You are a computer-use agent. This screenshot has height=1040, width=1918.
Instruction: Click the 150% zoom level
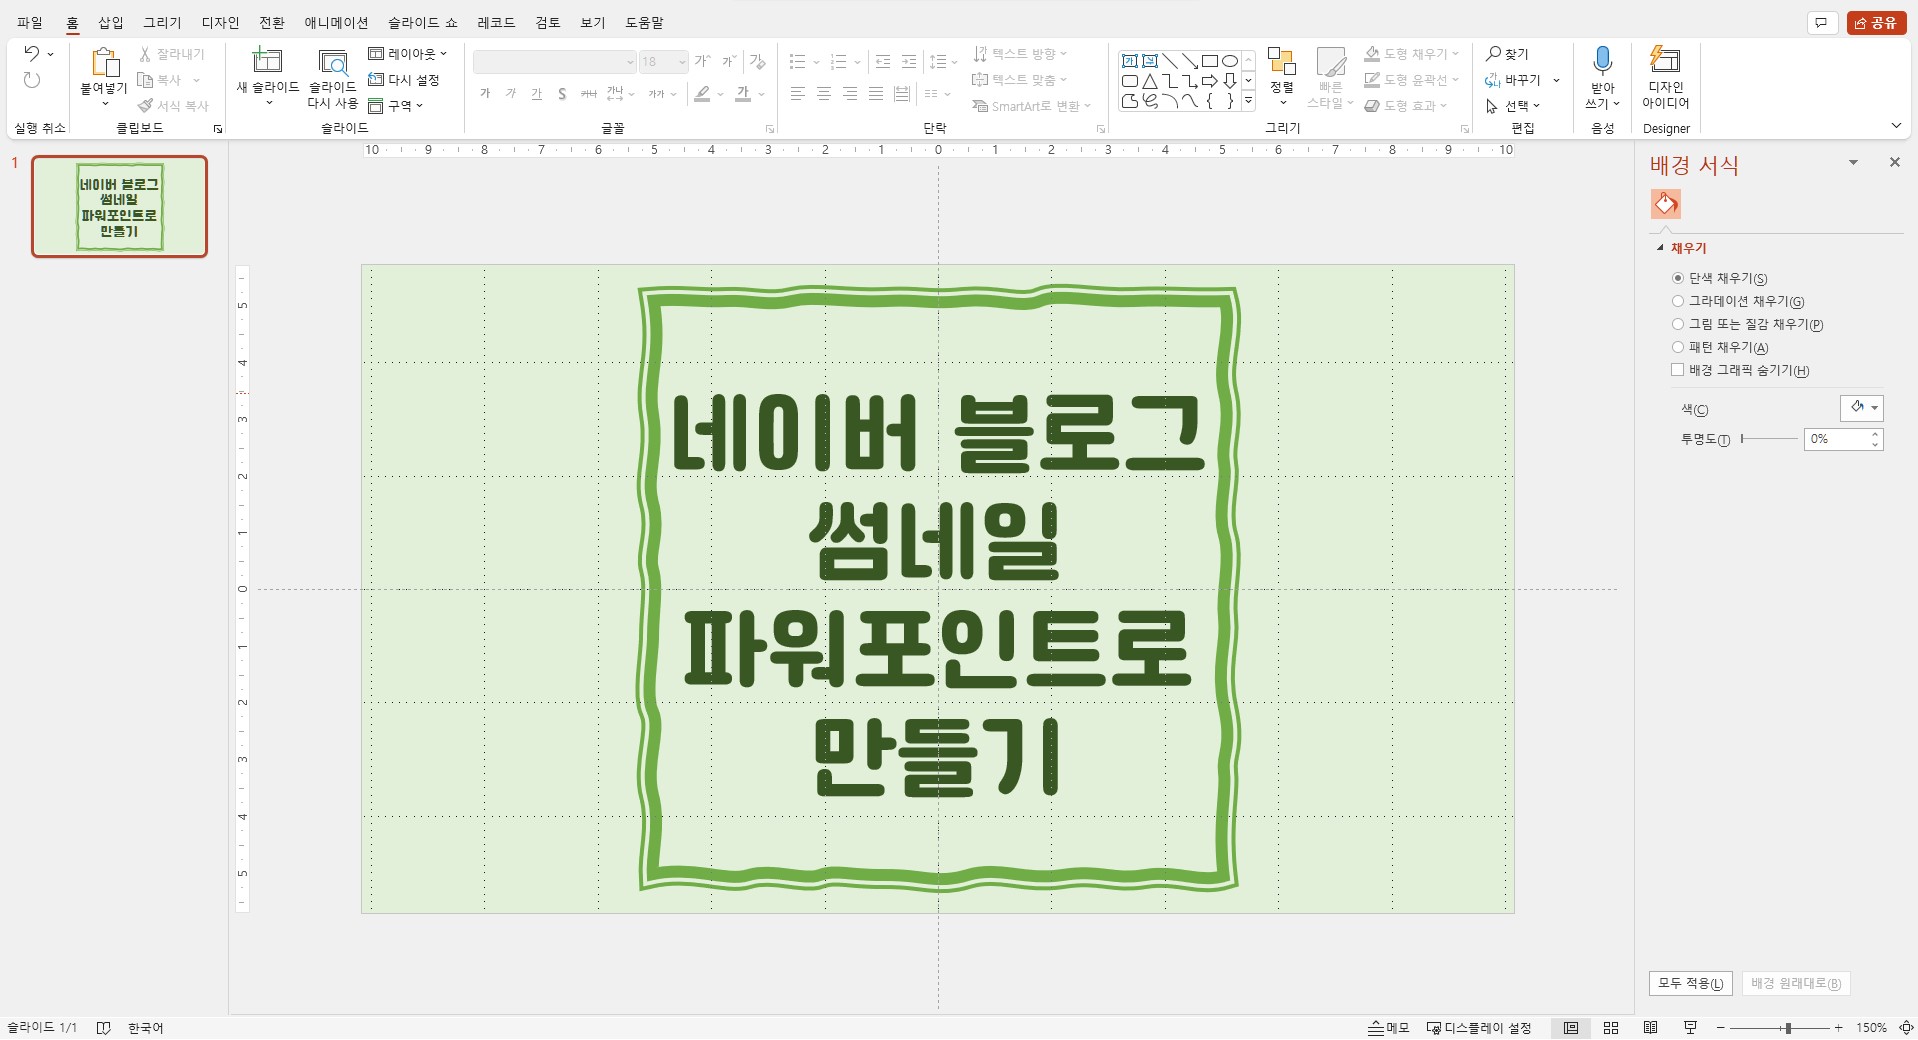(1871, 1028)
